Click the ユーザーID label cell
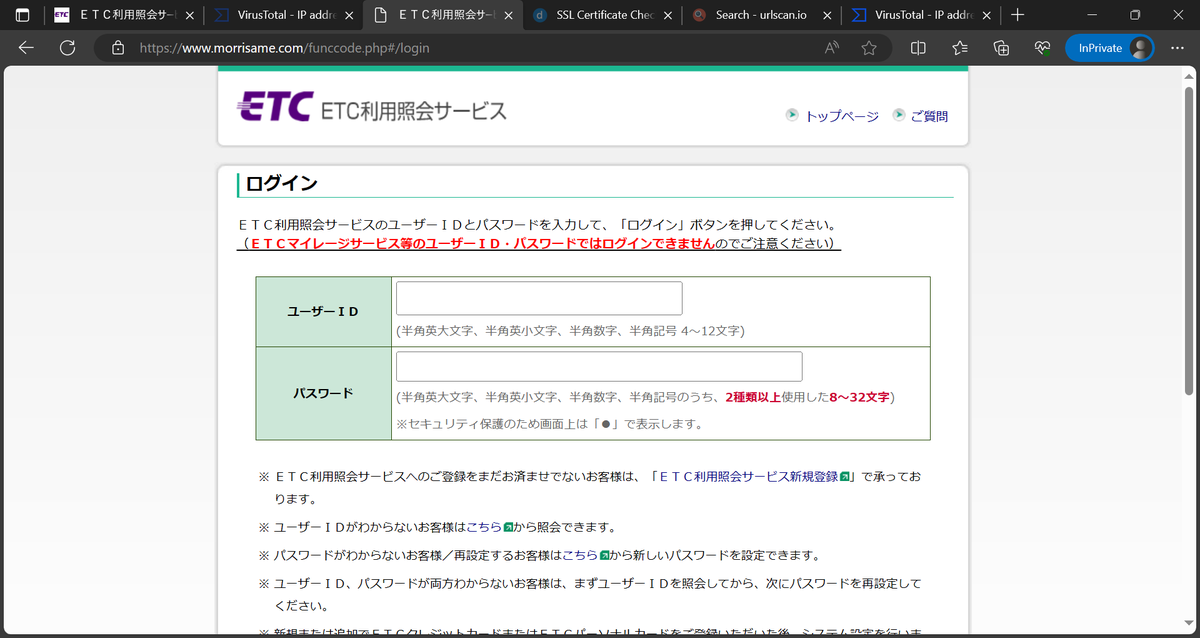 point(324,312)
